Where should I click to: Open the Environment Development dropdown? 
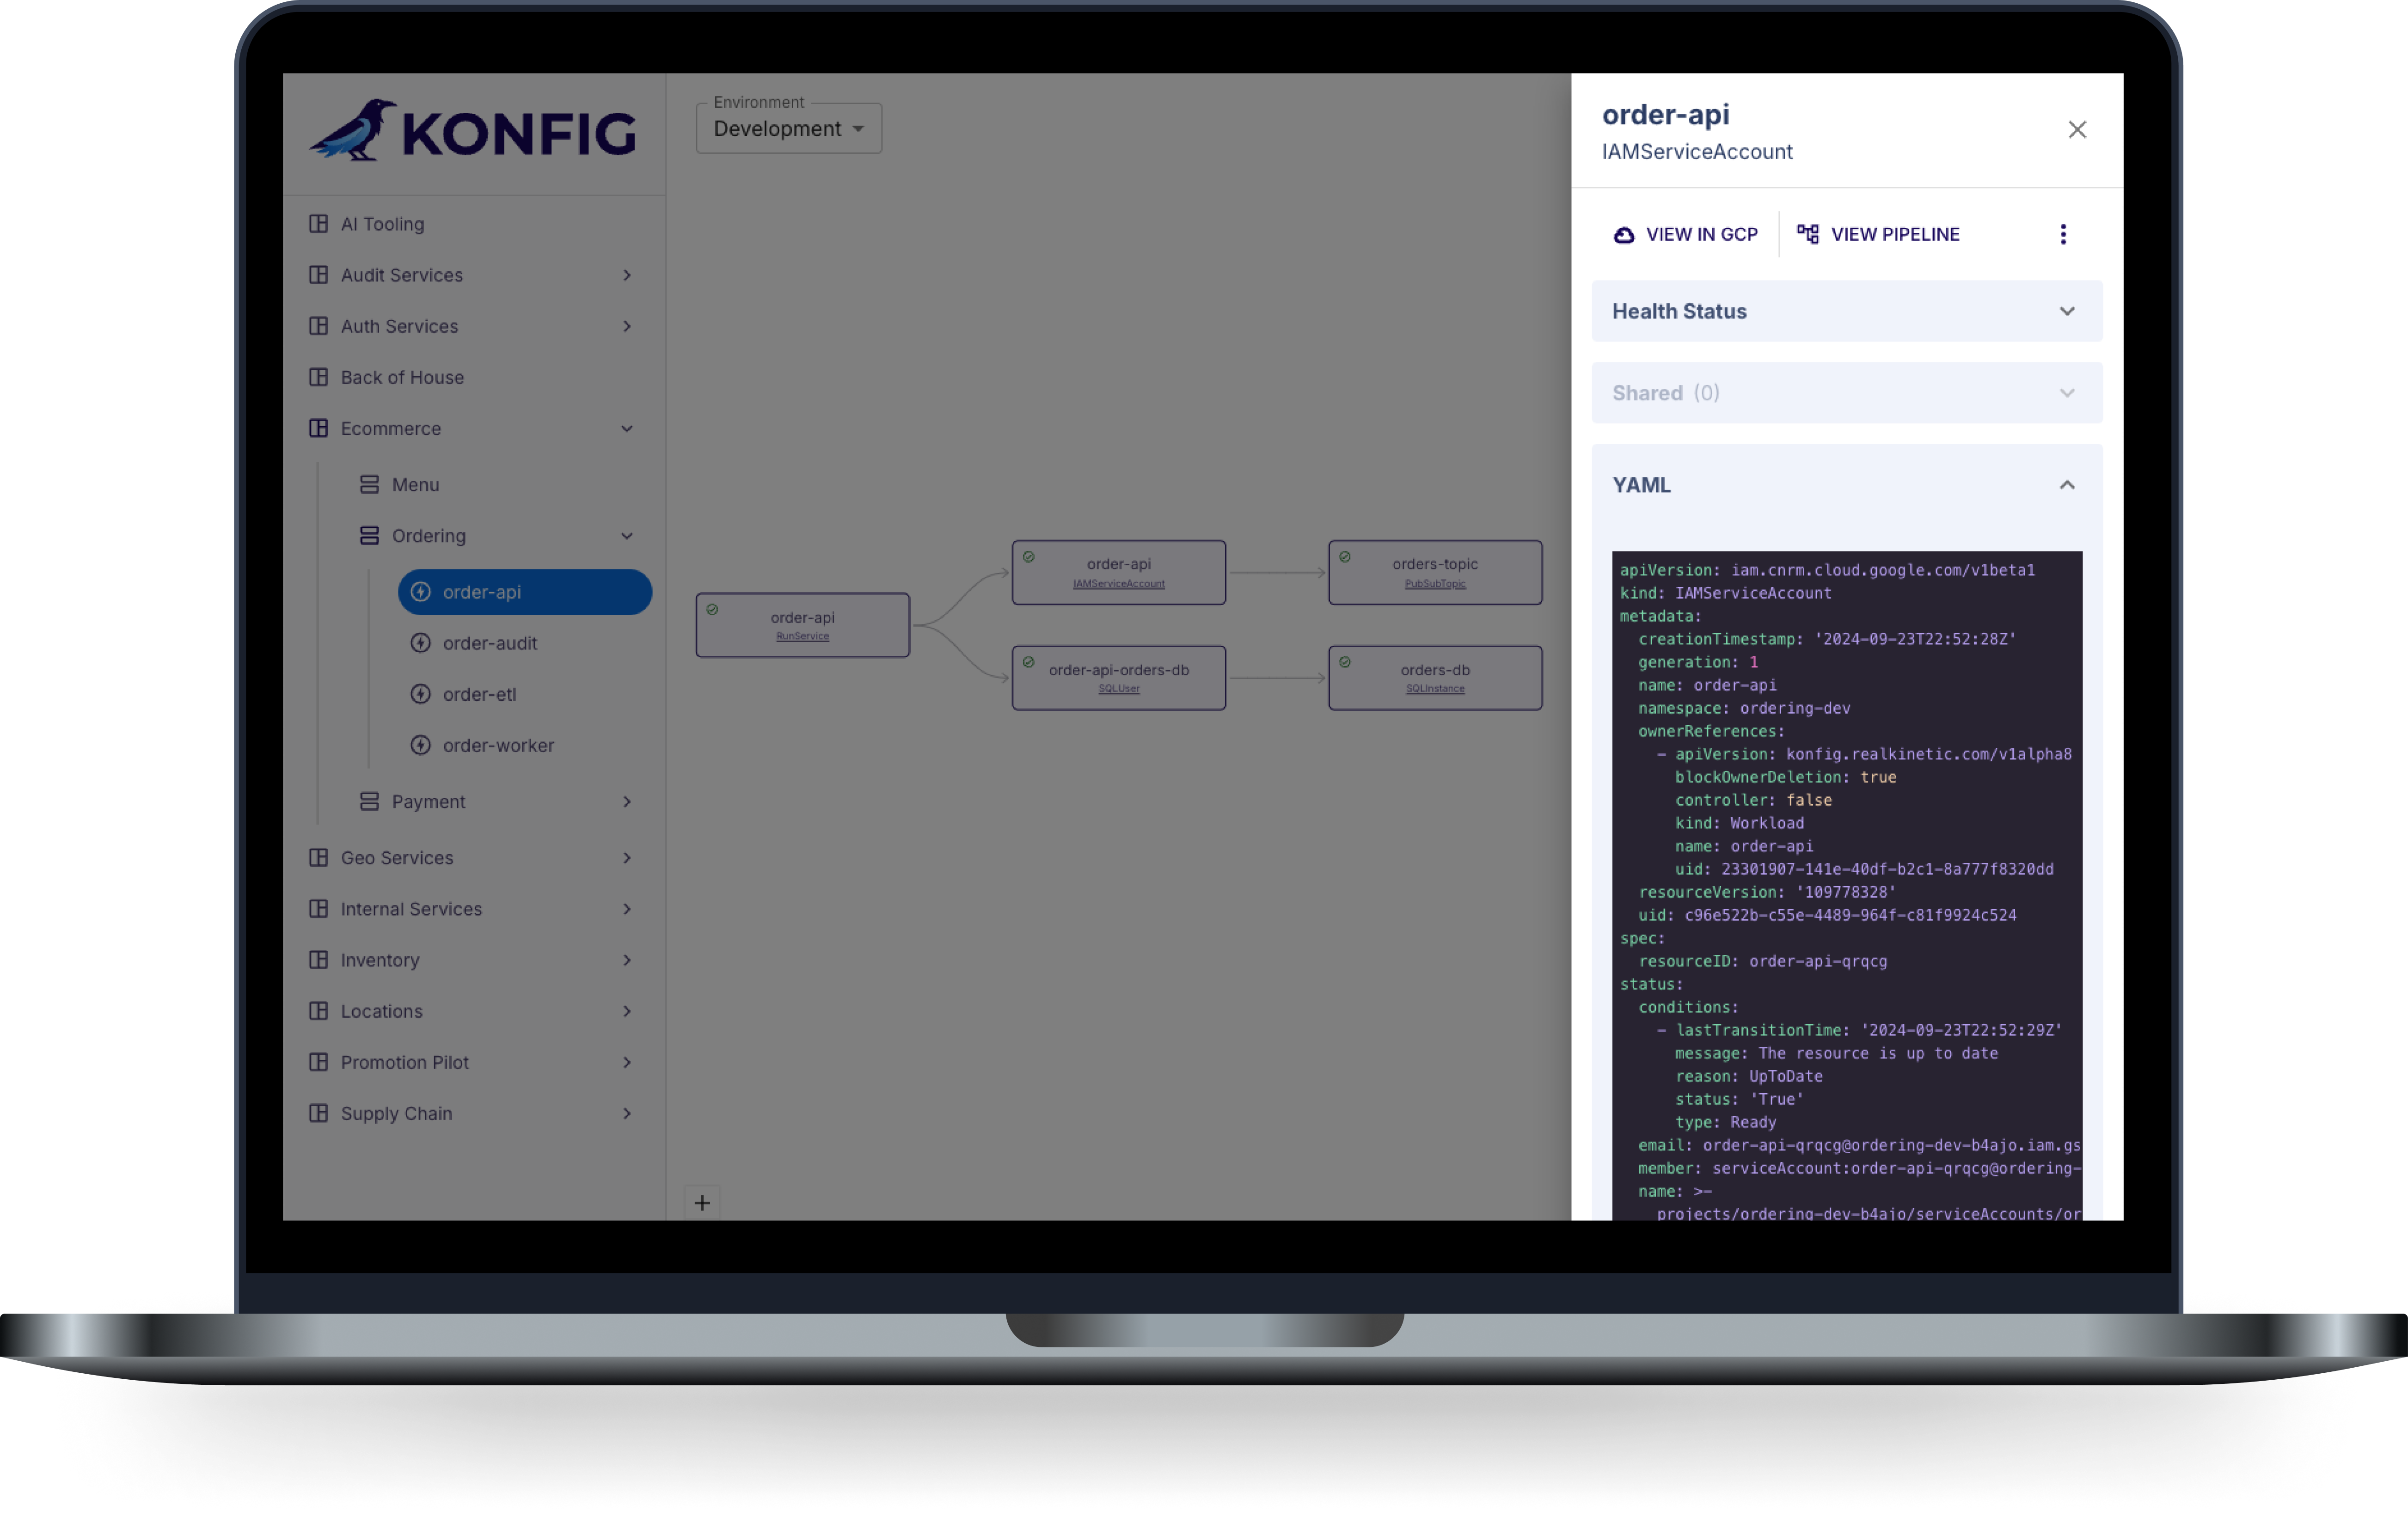(x=788, y=128)
